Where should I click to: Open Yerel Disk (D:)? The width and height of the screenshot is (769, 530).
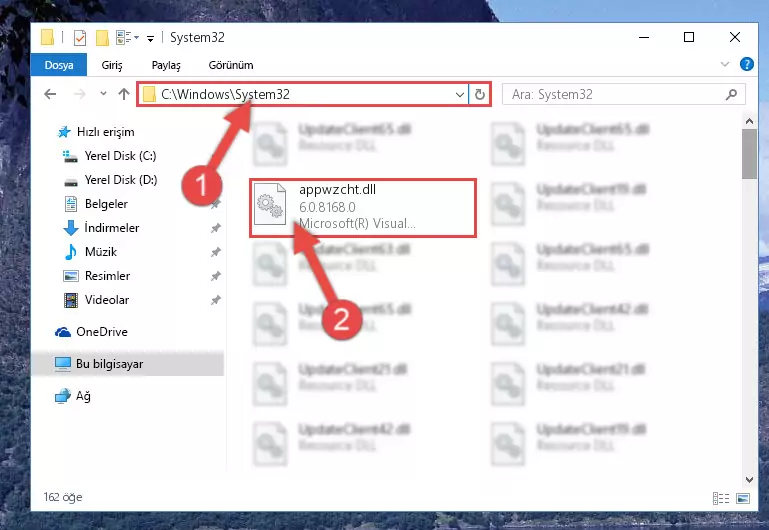(121, 180)
